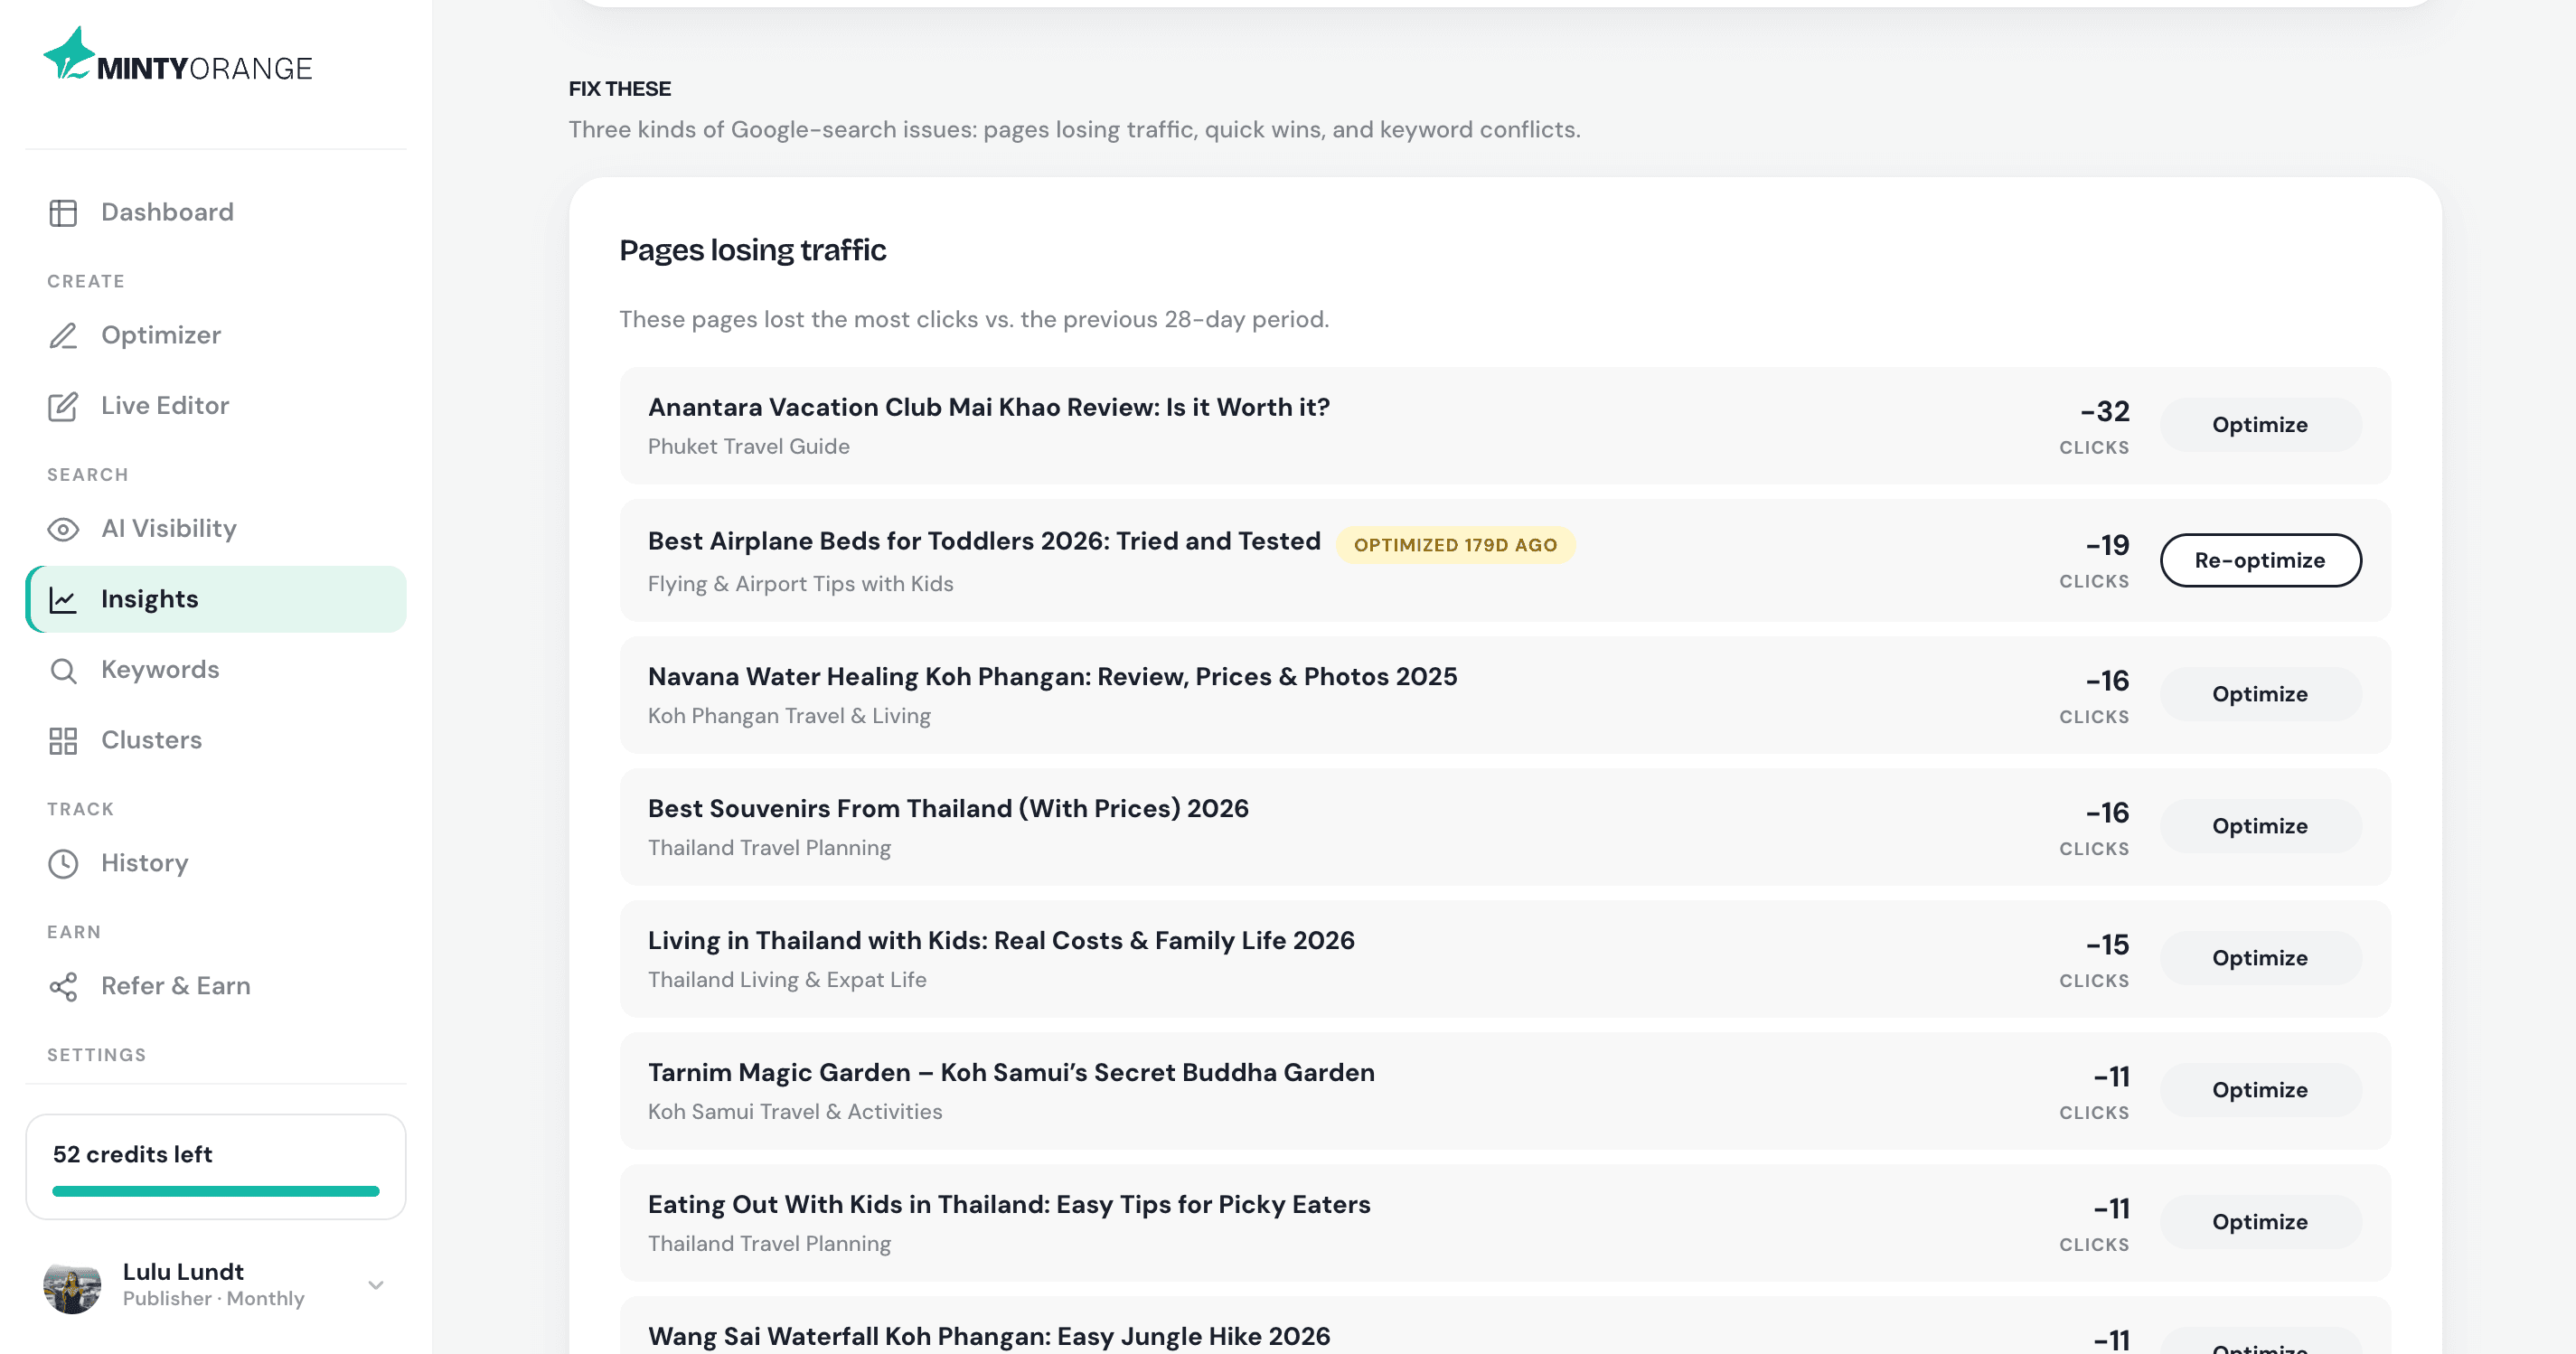Open the History tracking page
This screenshot has width=2576, height=1354.
tap(216, 863)
